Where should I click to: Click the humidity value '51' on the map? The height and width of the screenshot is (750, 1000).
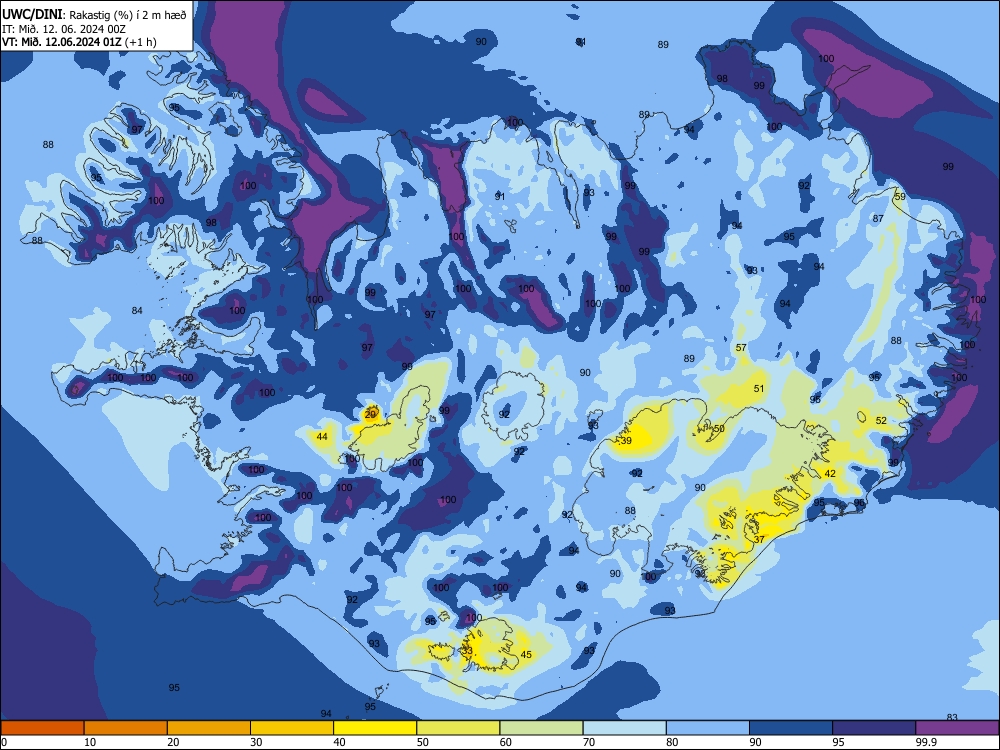(759, 388)
